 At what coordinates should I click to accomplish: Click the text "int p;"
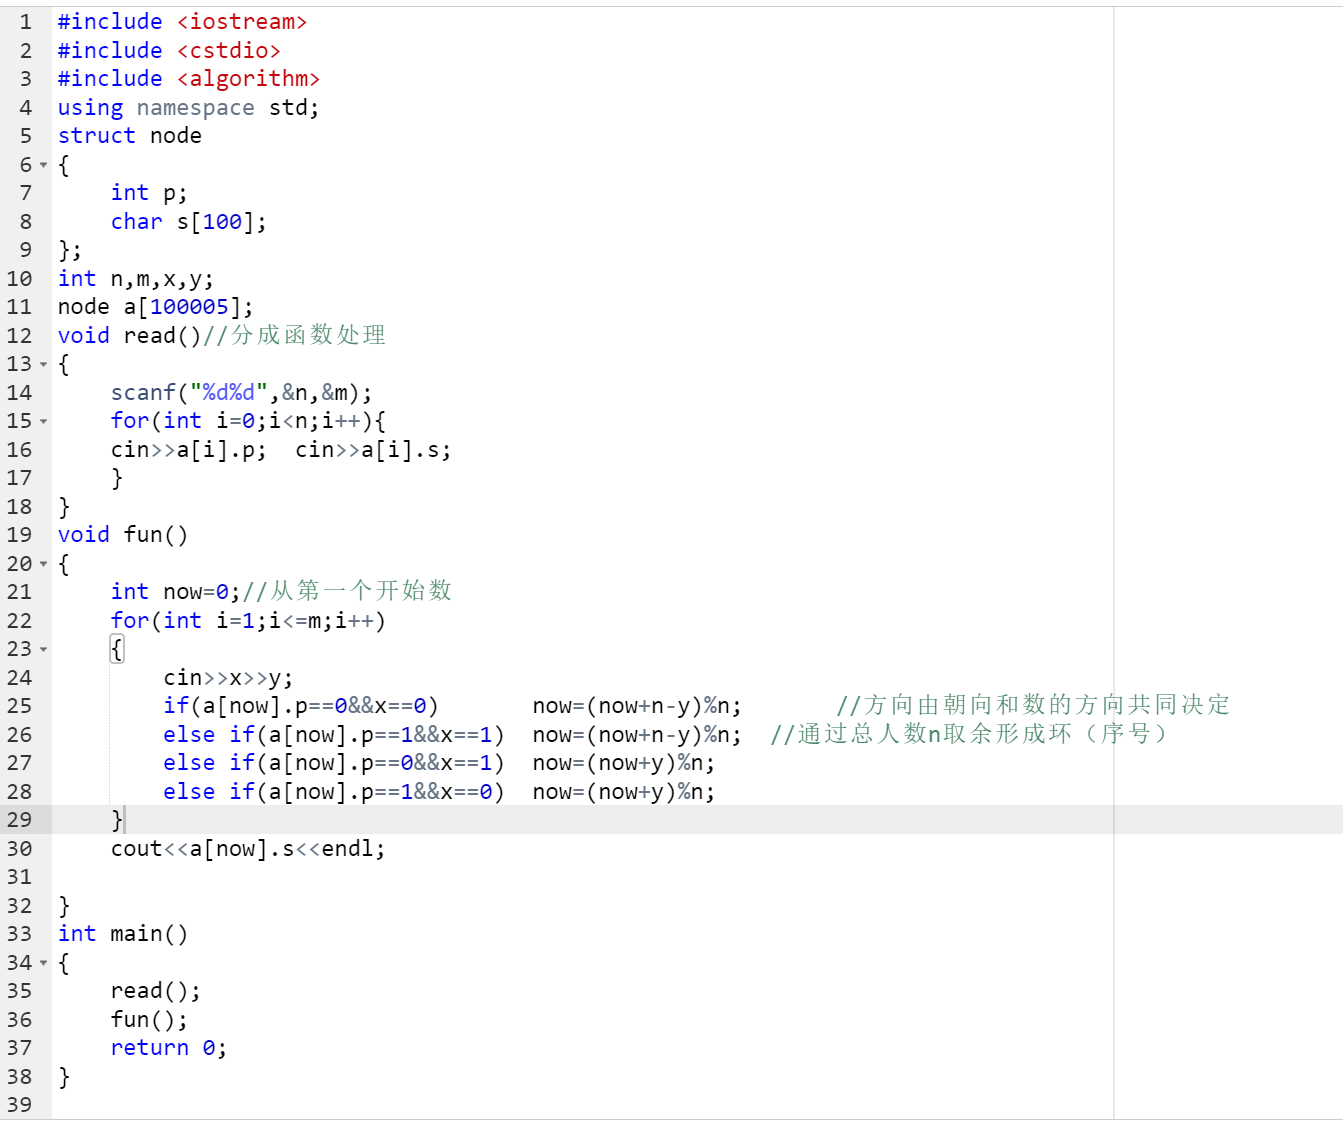[149, 193]
